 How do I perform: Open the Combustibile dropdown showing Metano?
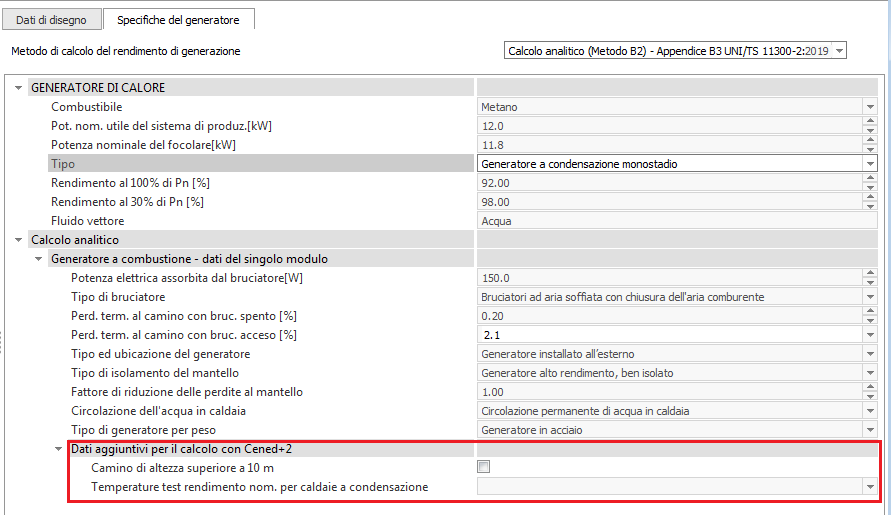(868, 107)
